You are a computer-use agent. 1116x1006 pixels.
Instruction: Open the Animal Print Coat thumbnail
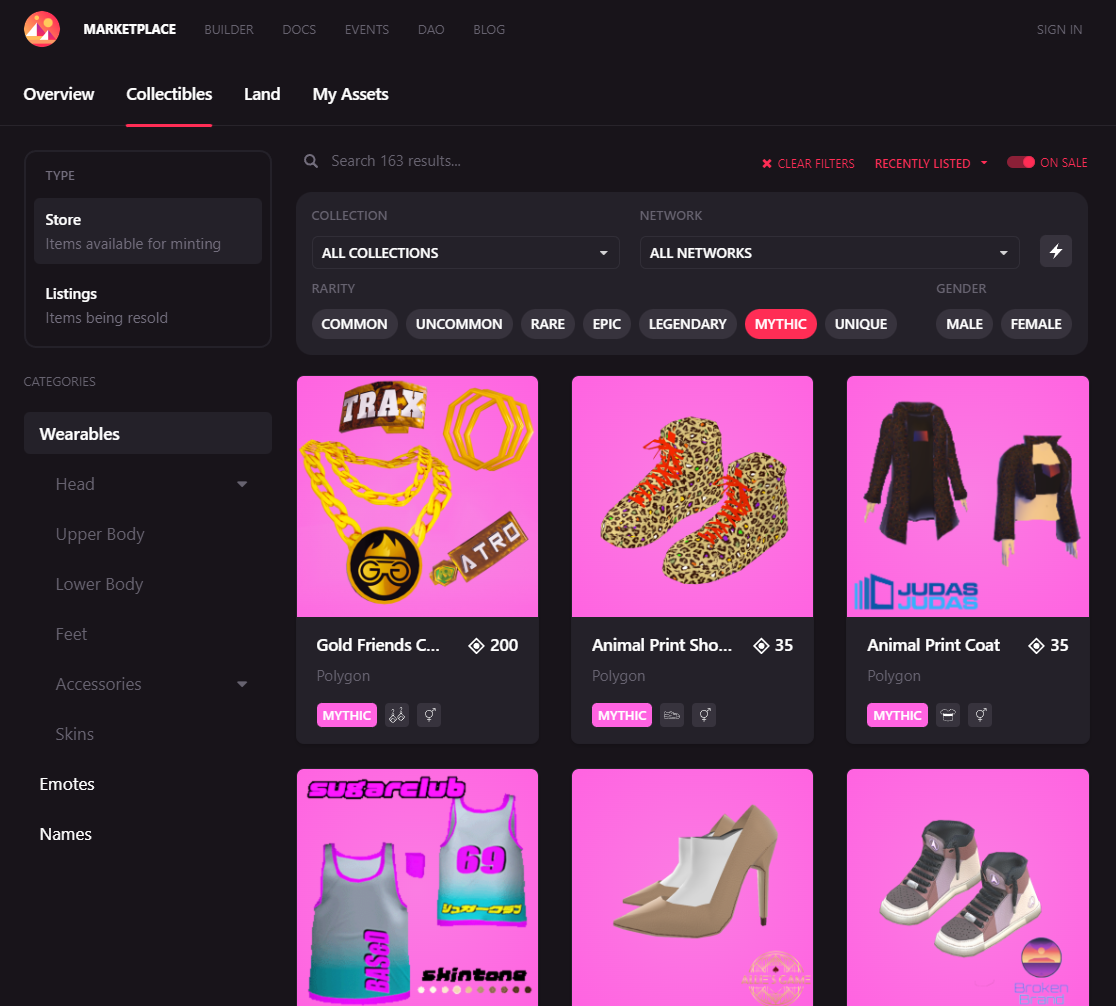(968, 496)
